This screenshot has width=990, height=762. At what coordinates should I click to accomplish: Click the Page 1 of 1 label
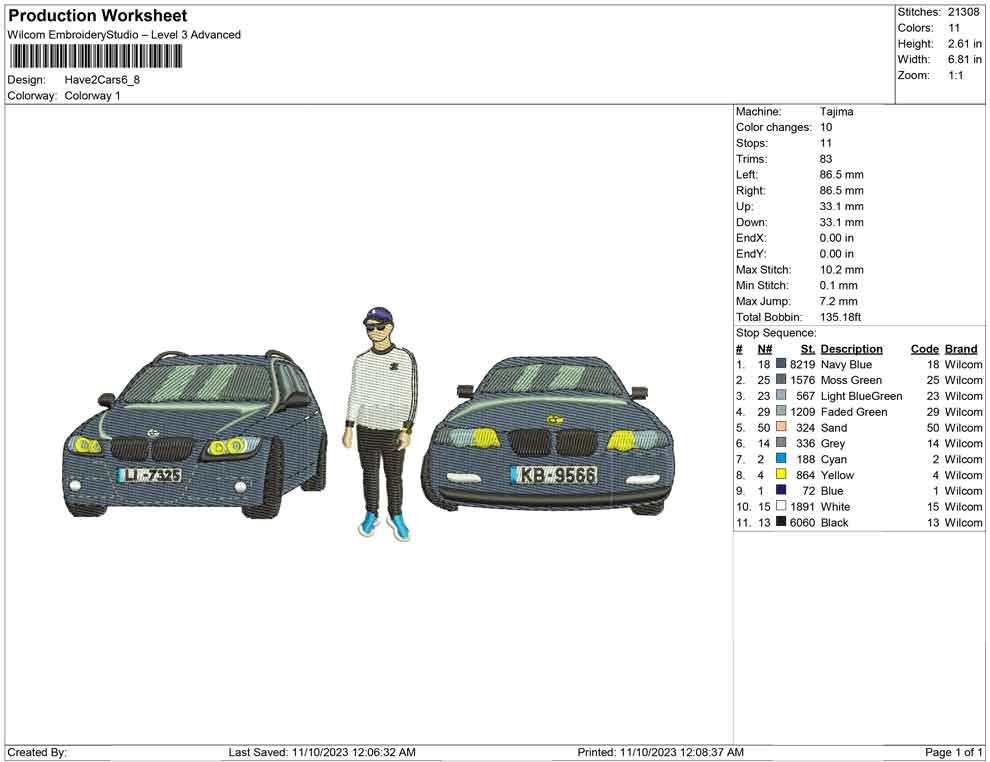click(x=952, y=751)
